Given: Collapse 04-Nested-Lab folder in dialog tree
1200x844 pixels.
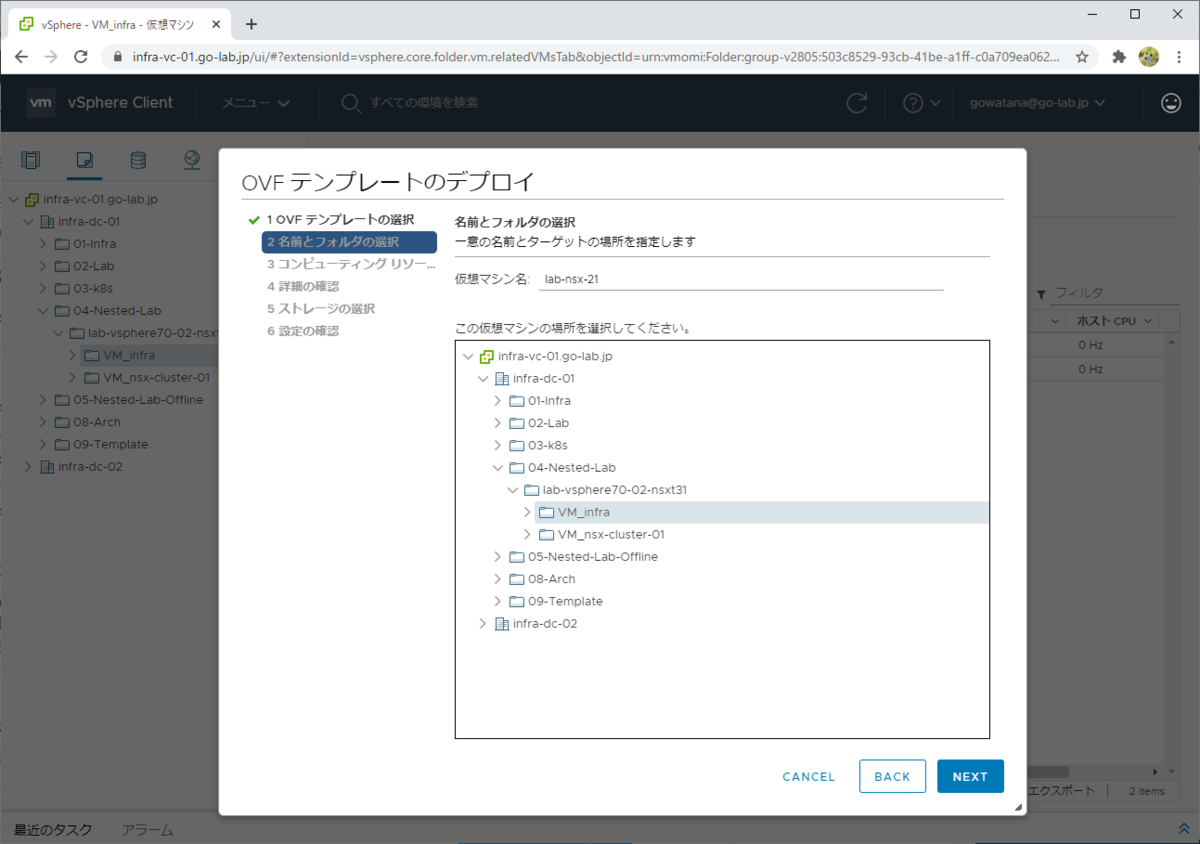Looking at the screenshot, I should (x=498, y=468).
